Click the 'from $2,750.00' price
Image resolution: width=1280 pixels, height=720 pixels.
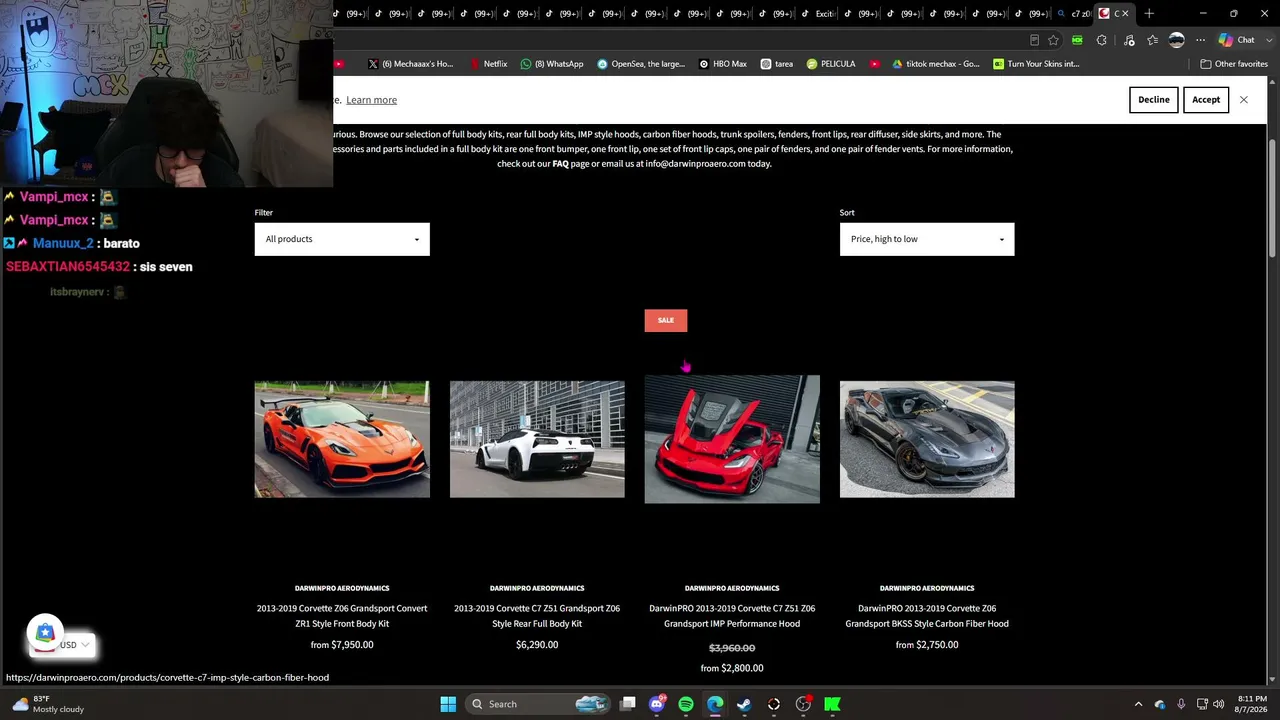927,645
